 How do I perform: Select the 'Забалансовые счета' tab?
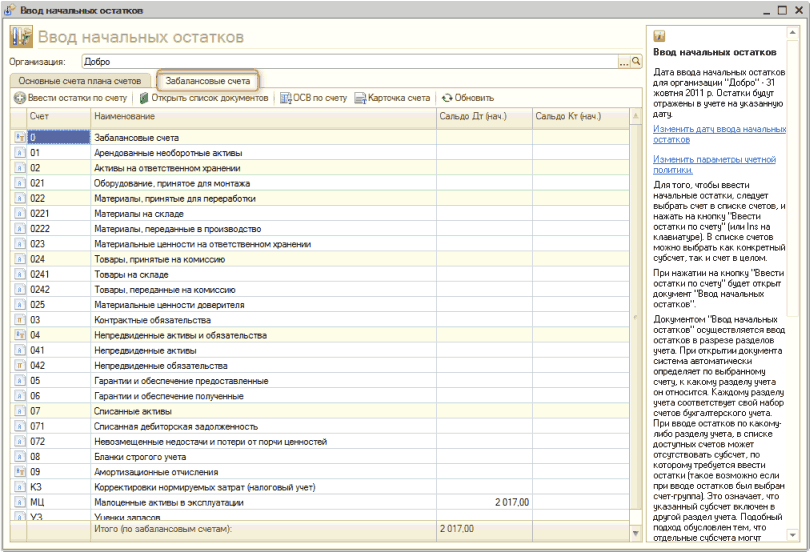(207, 80)
